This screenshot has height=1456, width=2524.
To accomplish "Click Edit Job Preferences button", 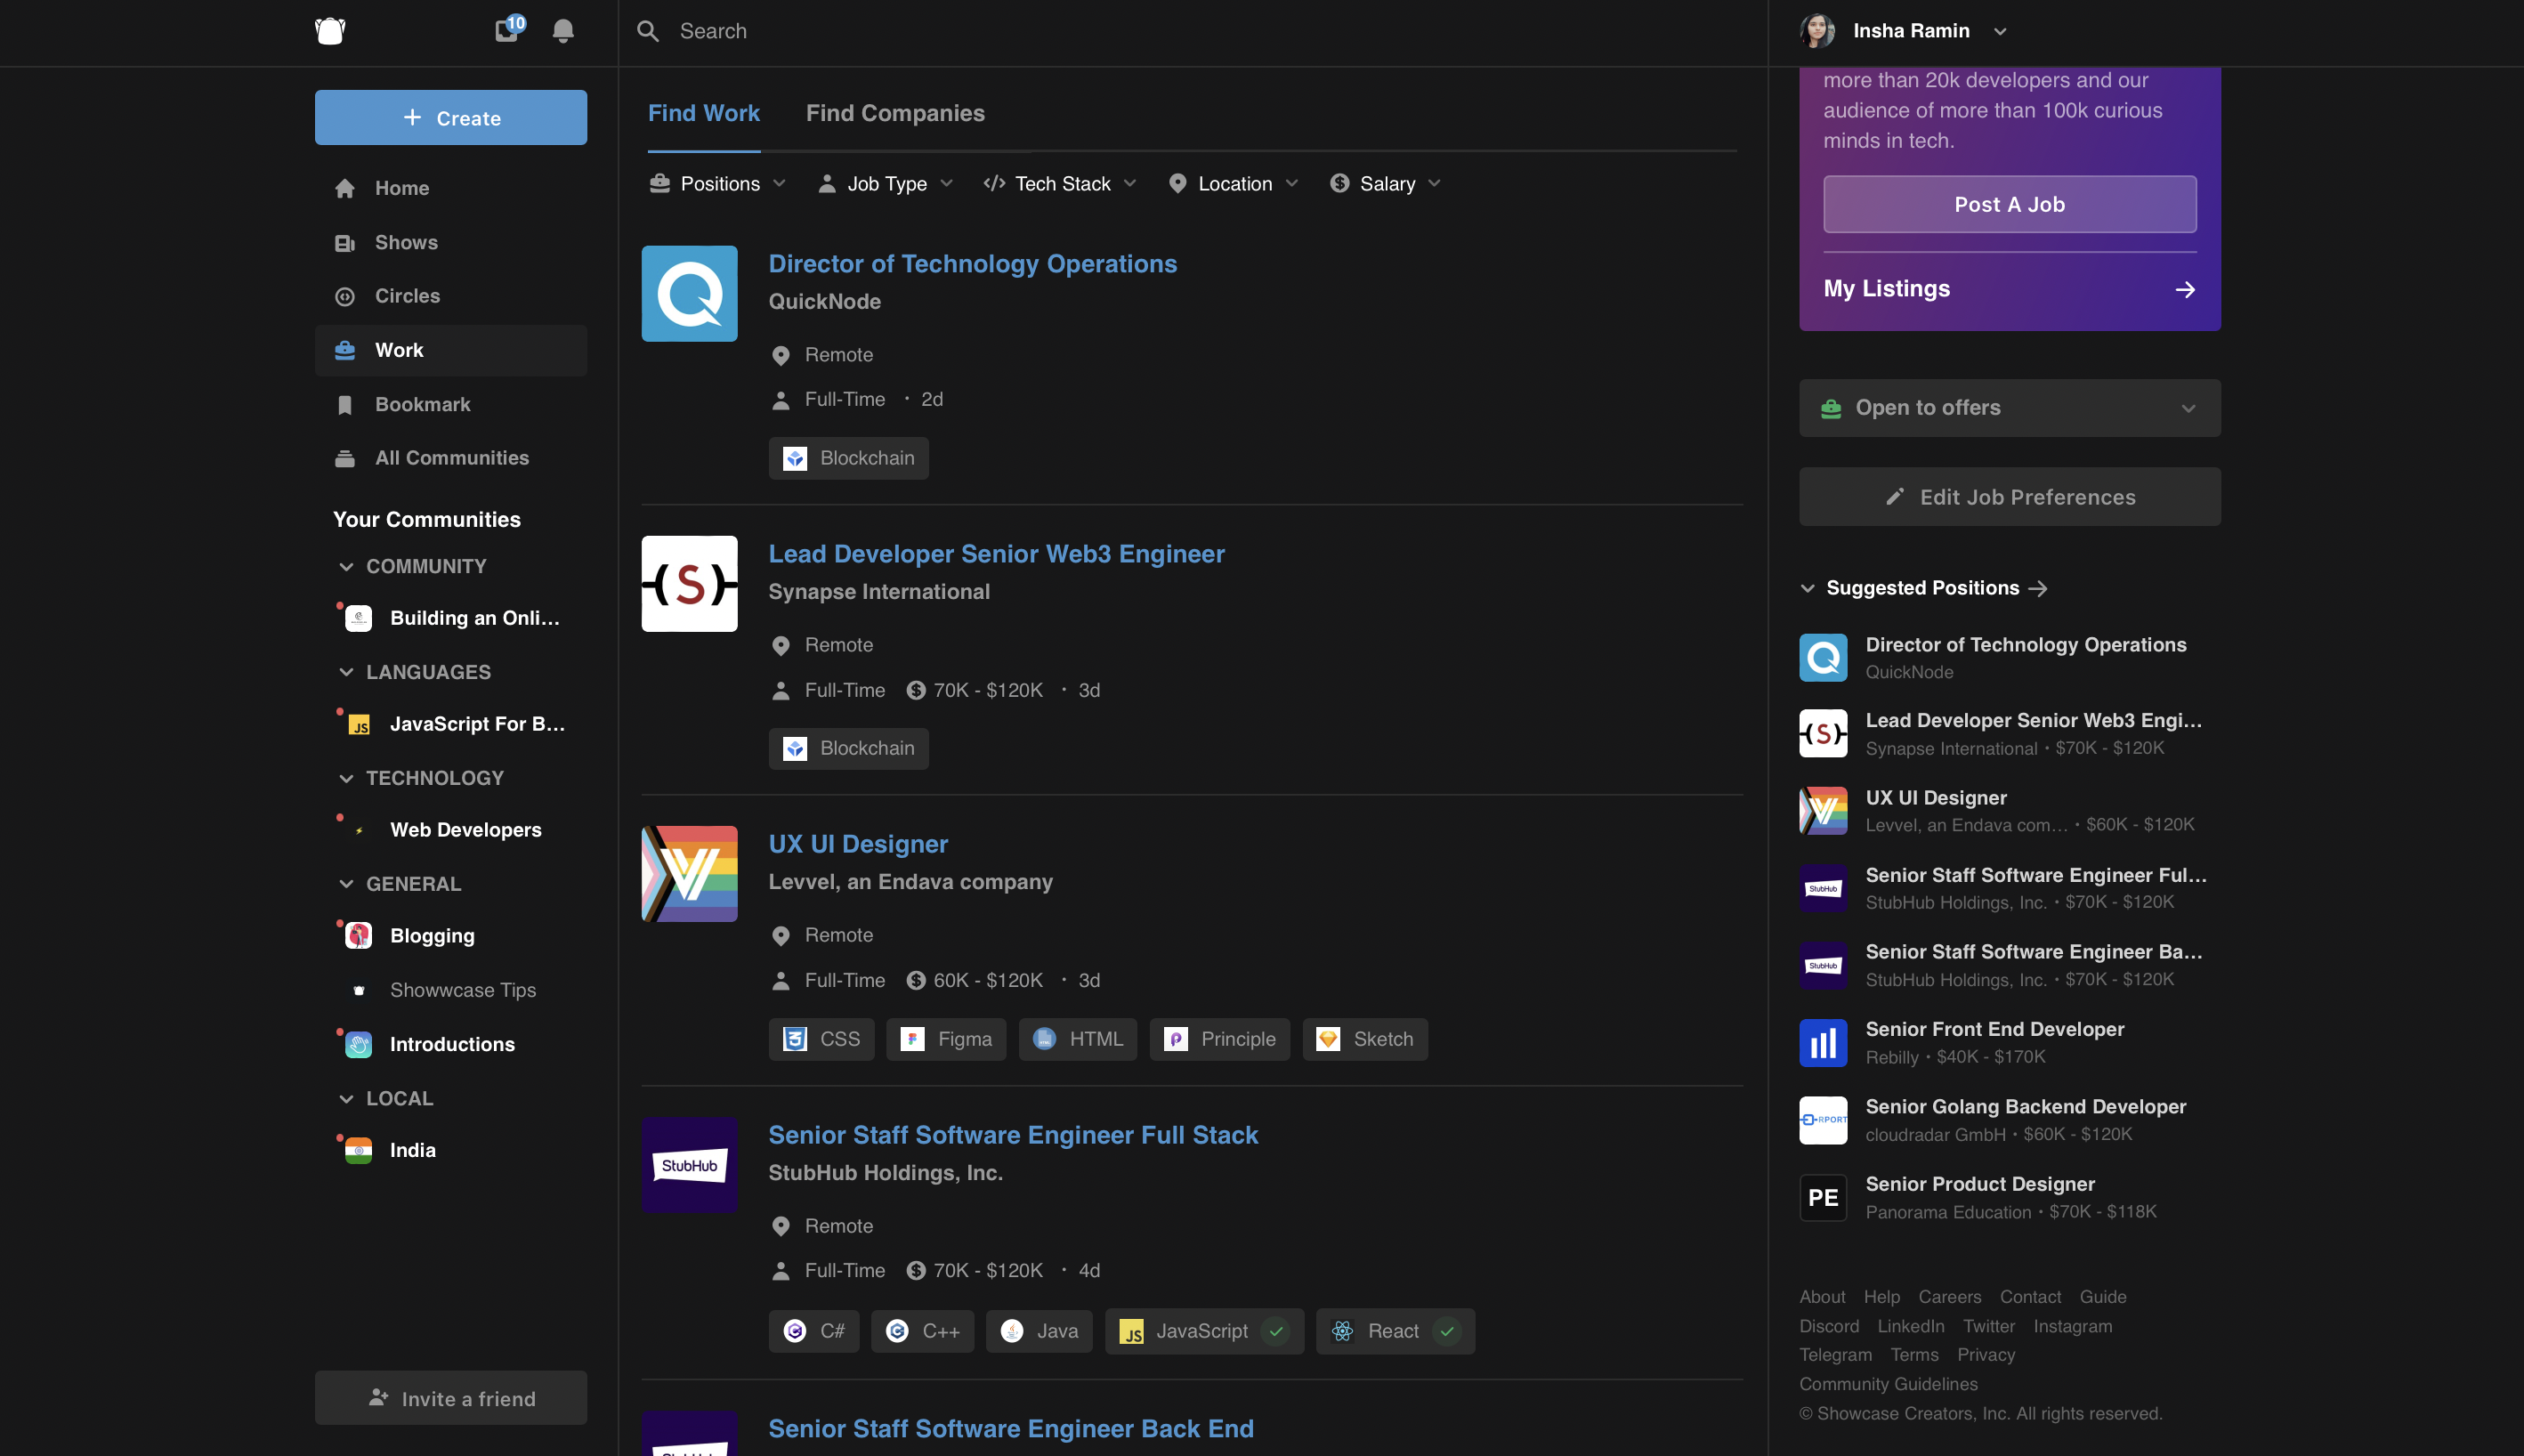I will tap(2009, 497).
